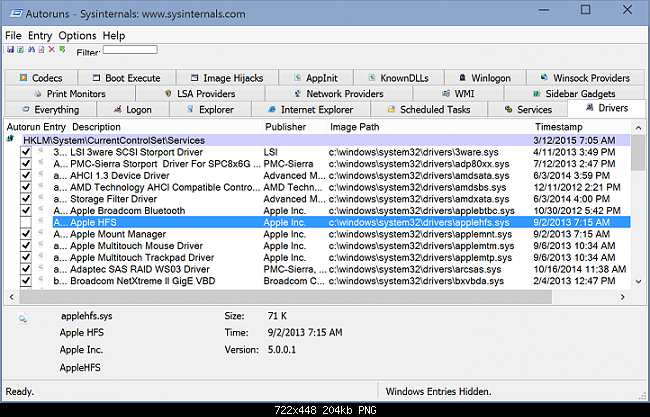This screenshot has width=650, height=417.
Task: Sort by the Autorun Entry column header
Action: 36,127
